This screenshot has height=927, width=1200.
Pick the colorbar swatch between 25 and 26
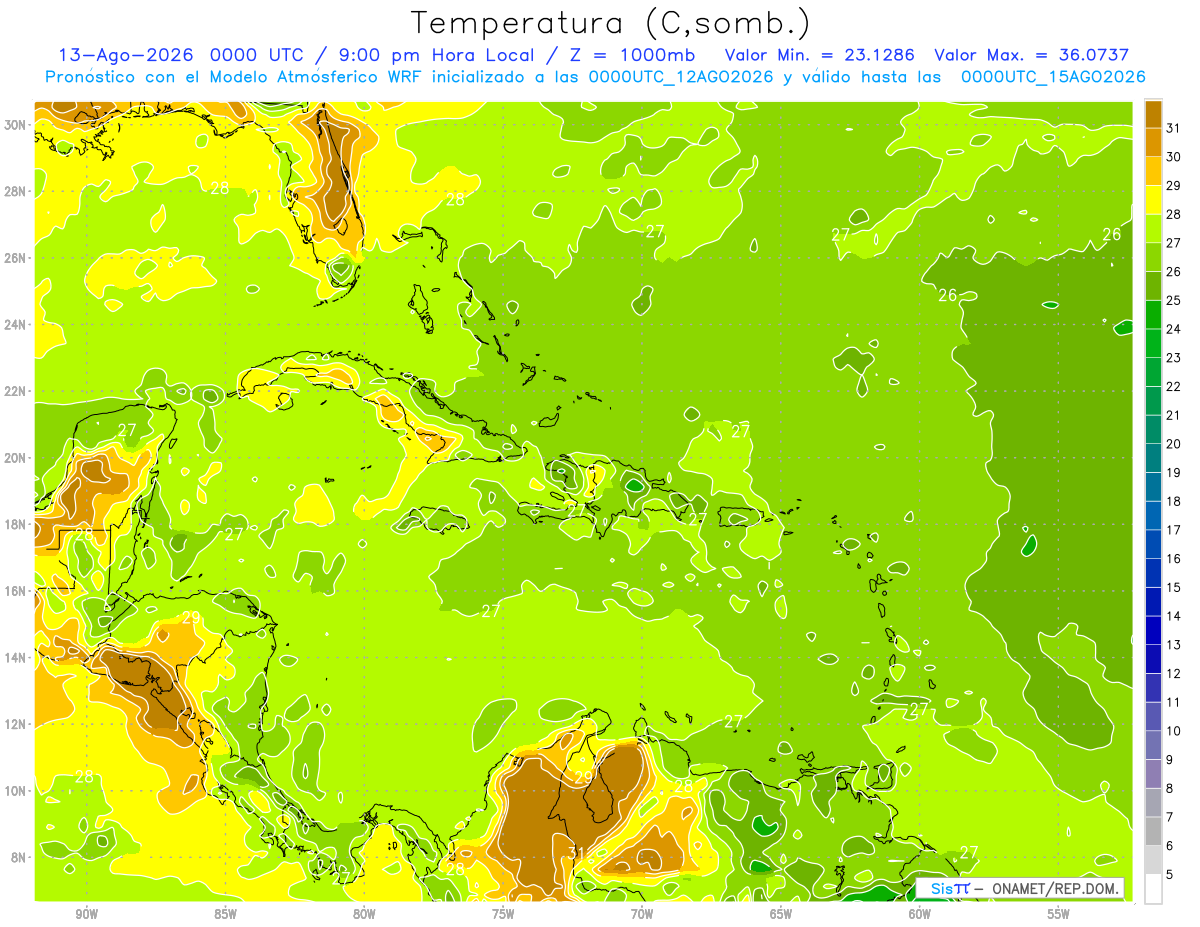click(x=1154, y=286)
